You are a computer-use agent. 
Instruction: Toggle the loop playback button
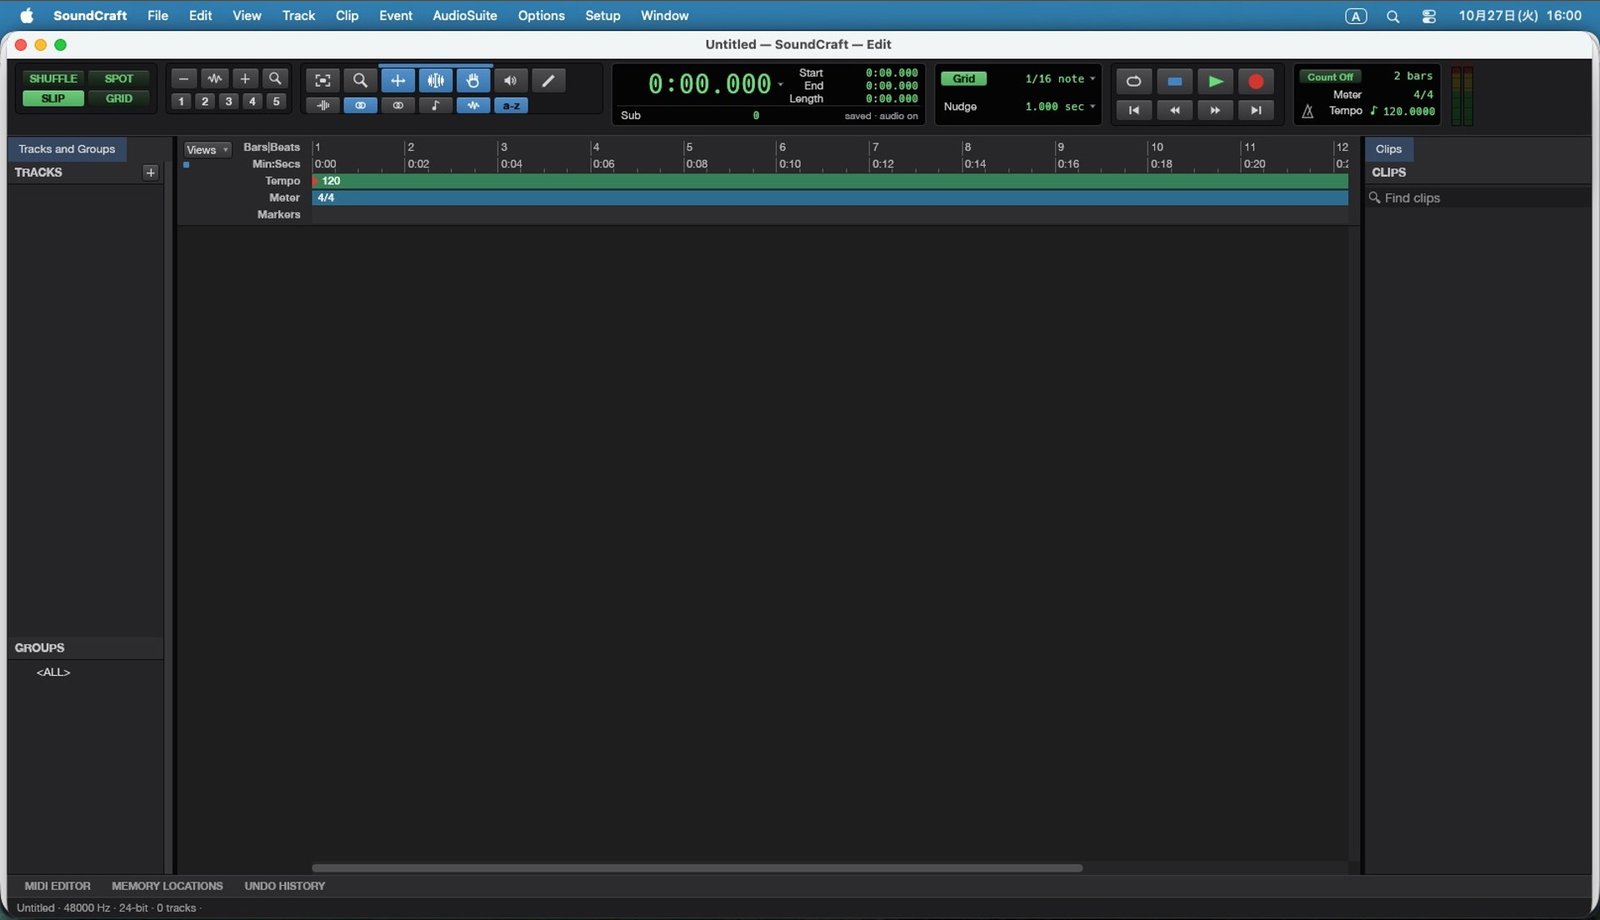(1133, 81)
